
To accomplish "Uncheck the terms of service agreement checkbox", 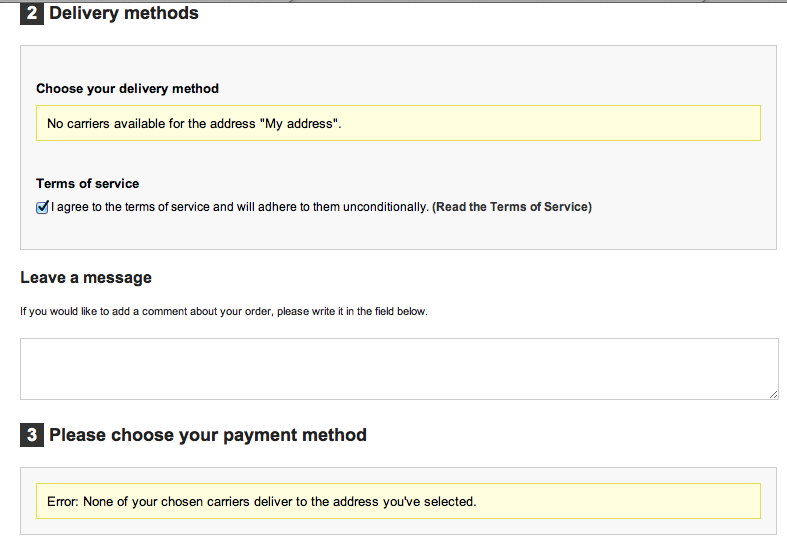I will pos(42,207).
